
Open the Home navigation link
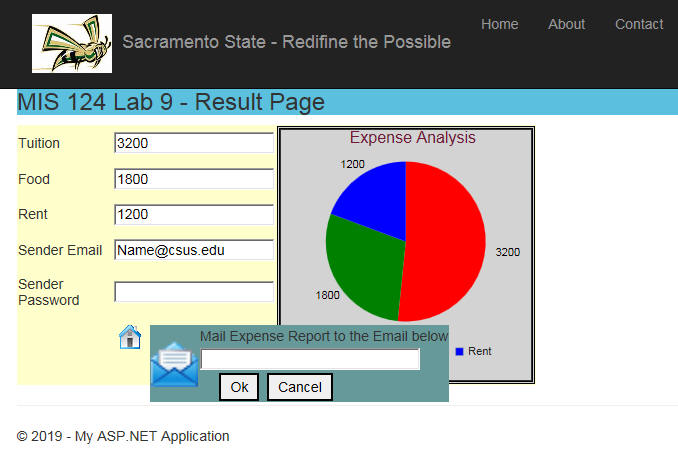499,24
